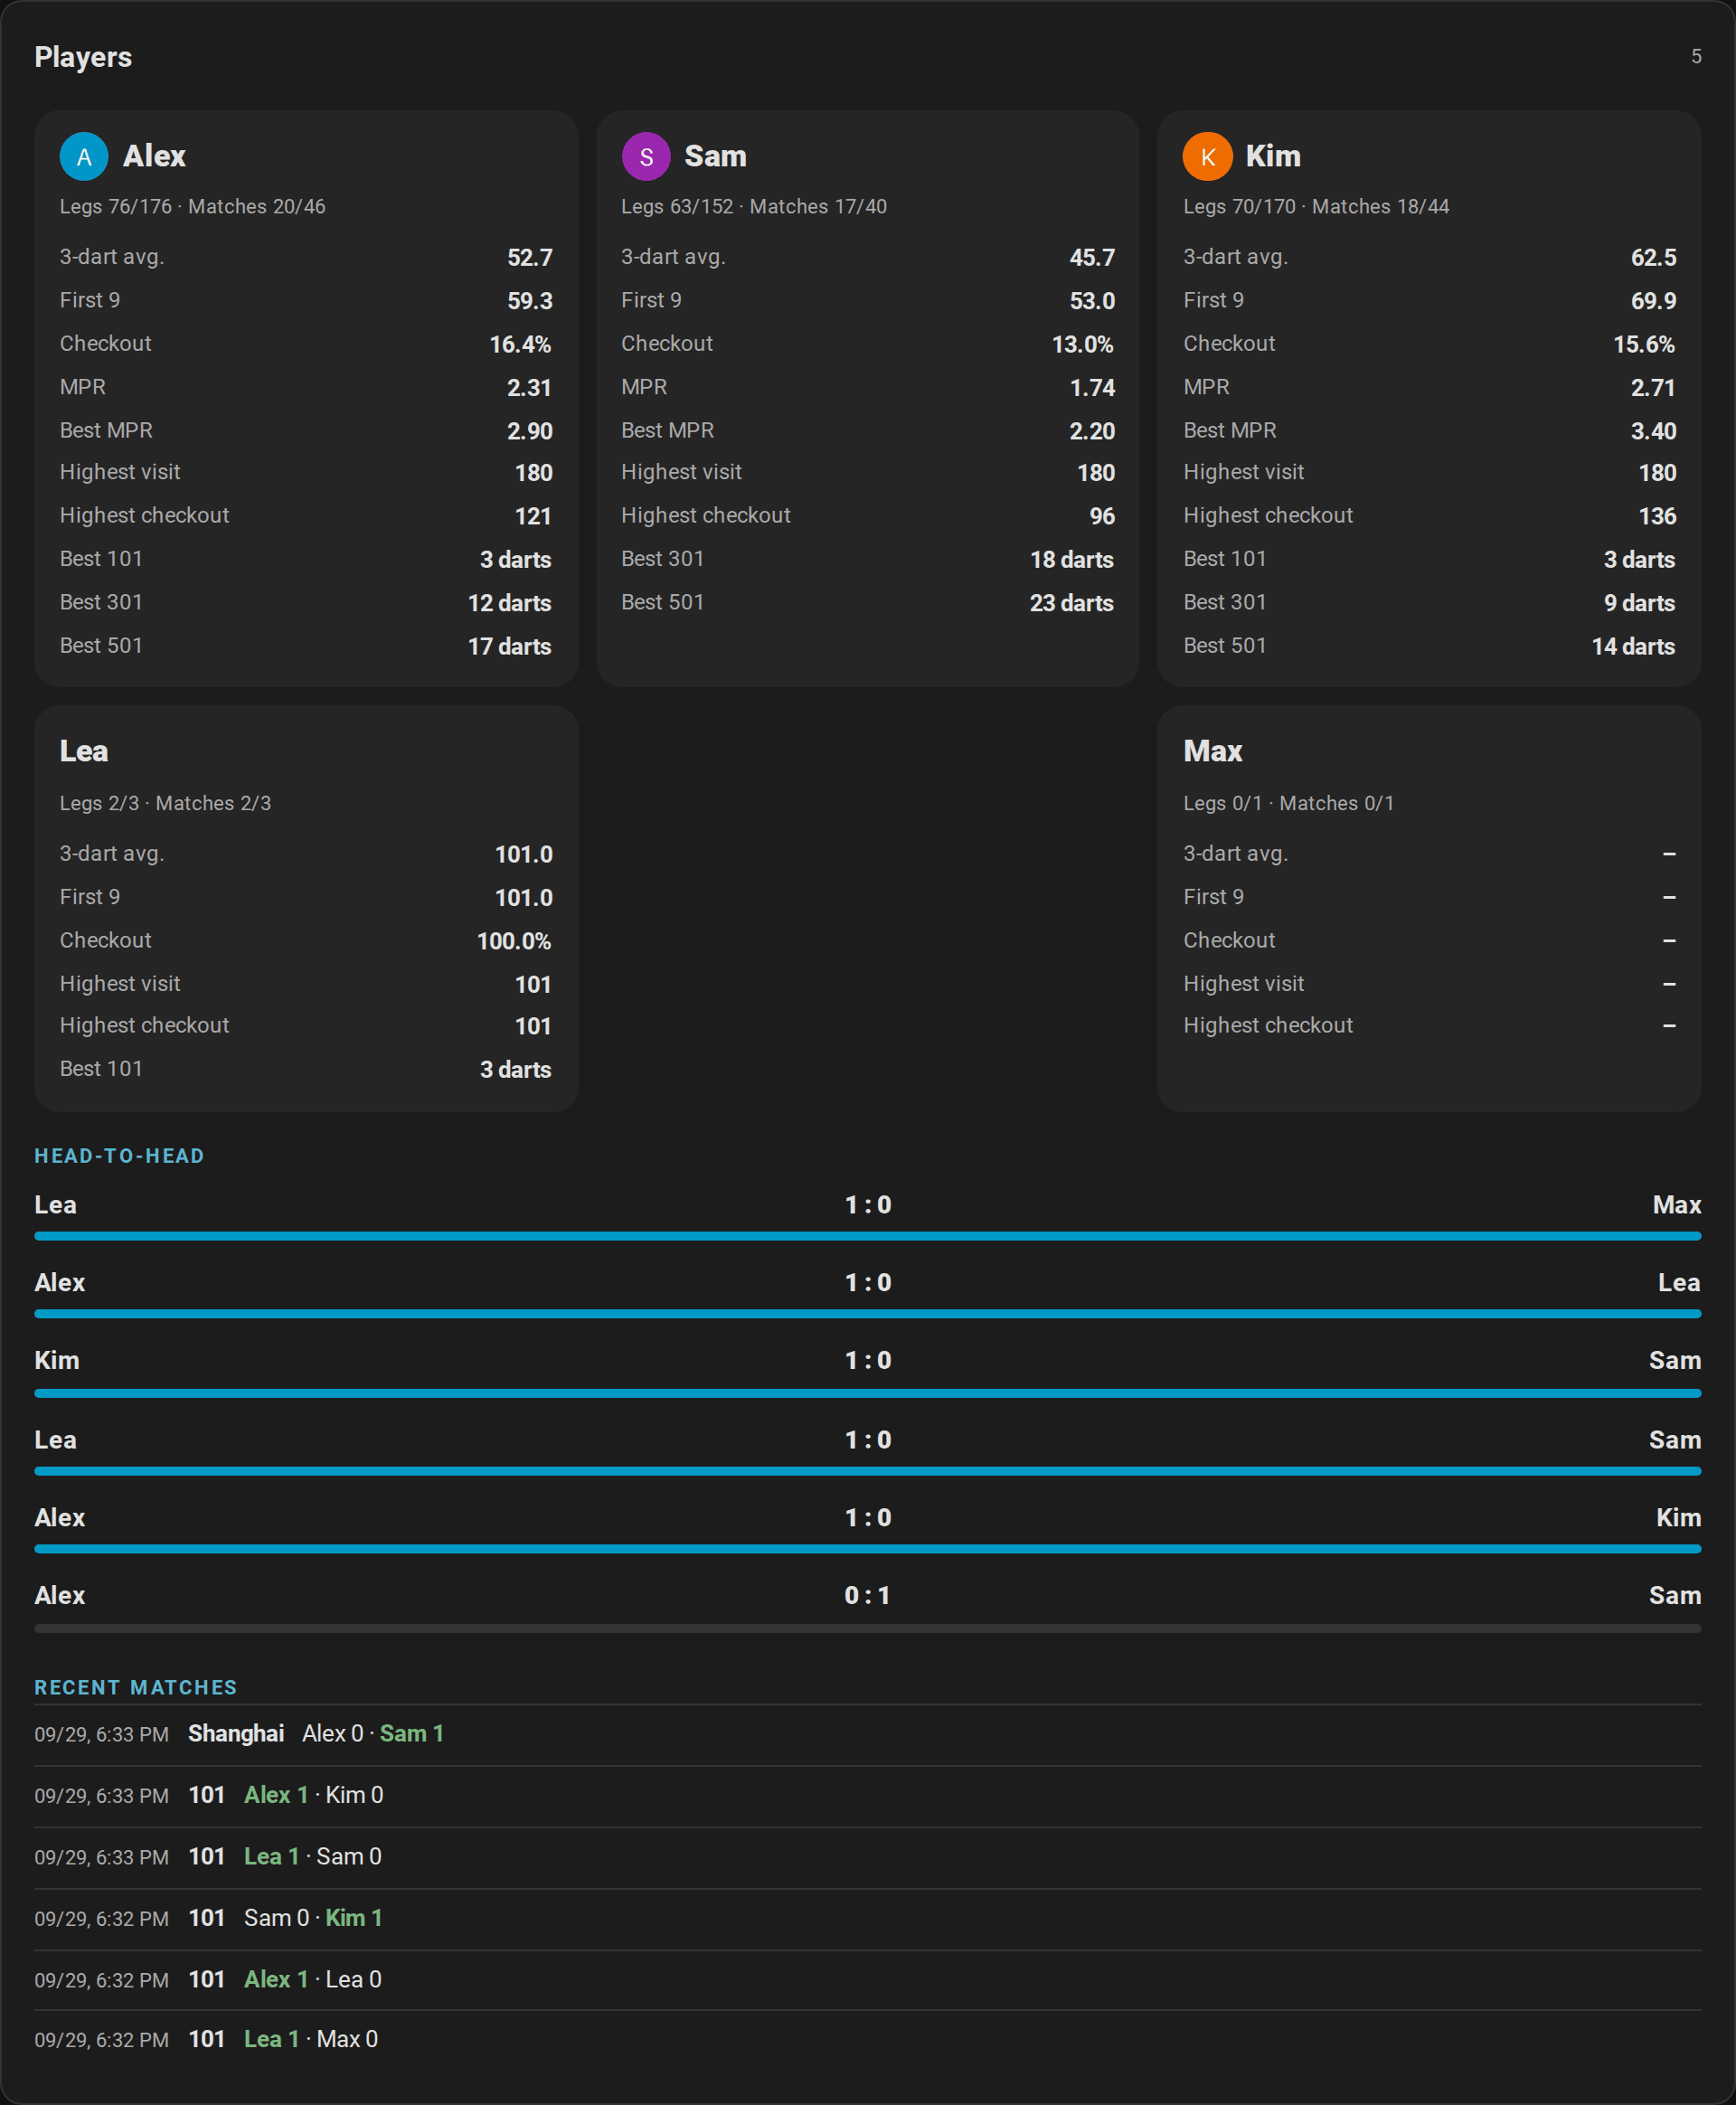
Task: Select the Kim vs Sam 1:0 score
Action: (868, 1360)
